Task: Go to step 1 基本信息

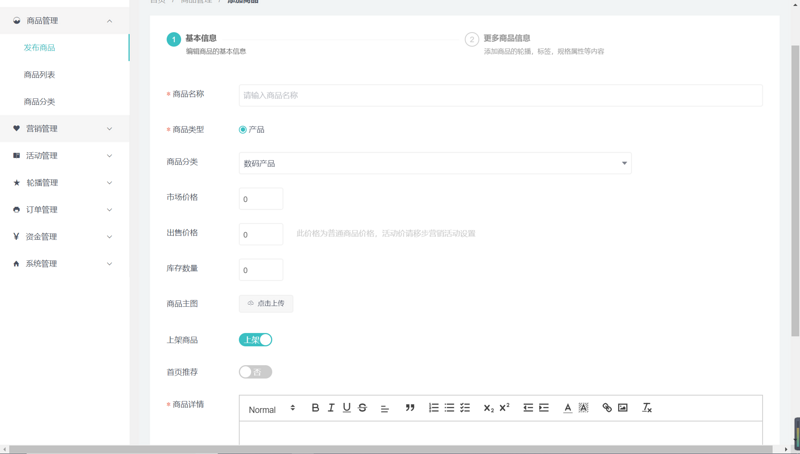Action: tap(207, 44)
